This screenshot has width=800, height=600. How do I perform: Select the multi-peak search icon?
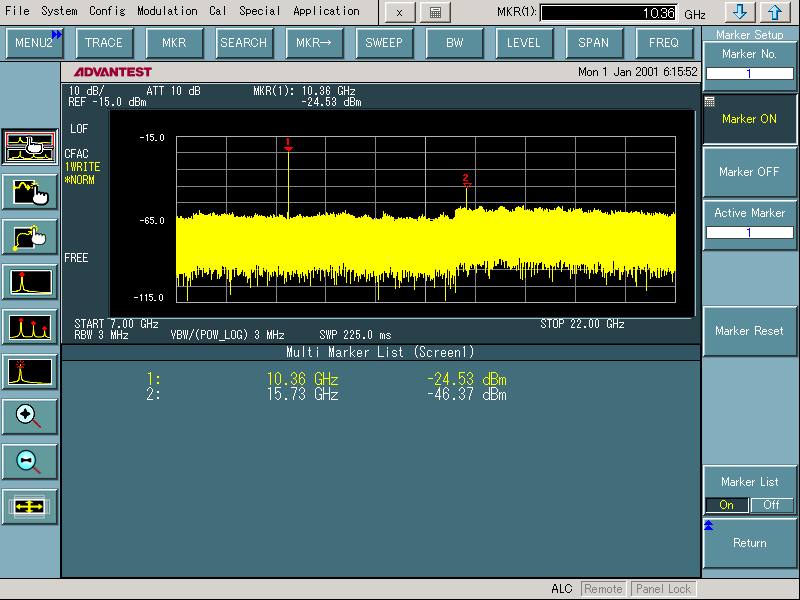(28, 327)
